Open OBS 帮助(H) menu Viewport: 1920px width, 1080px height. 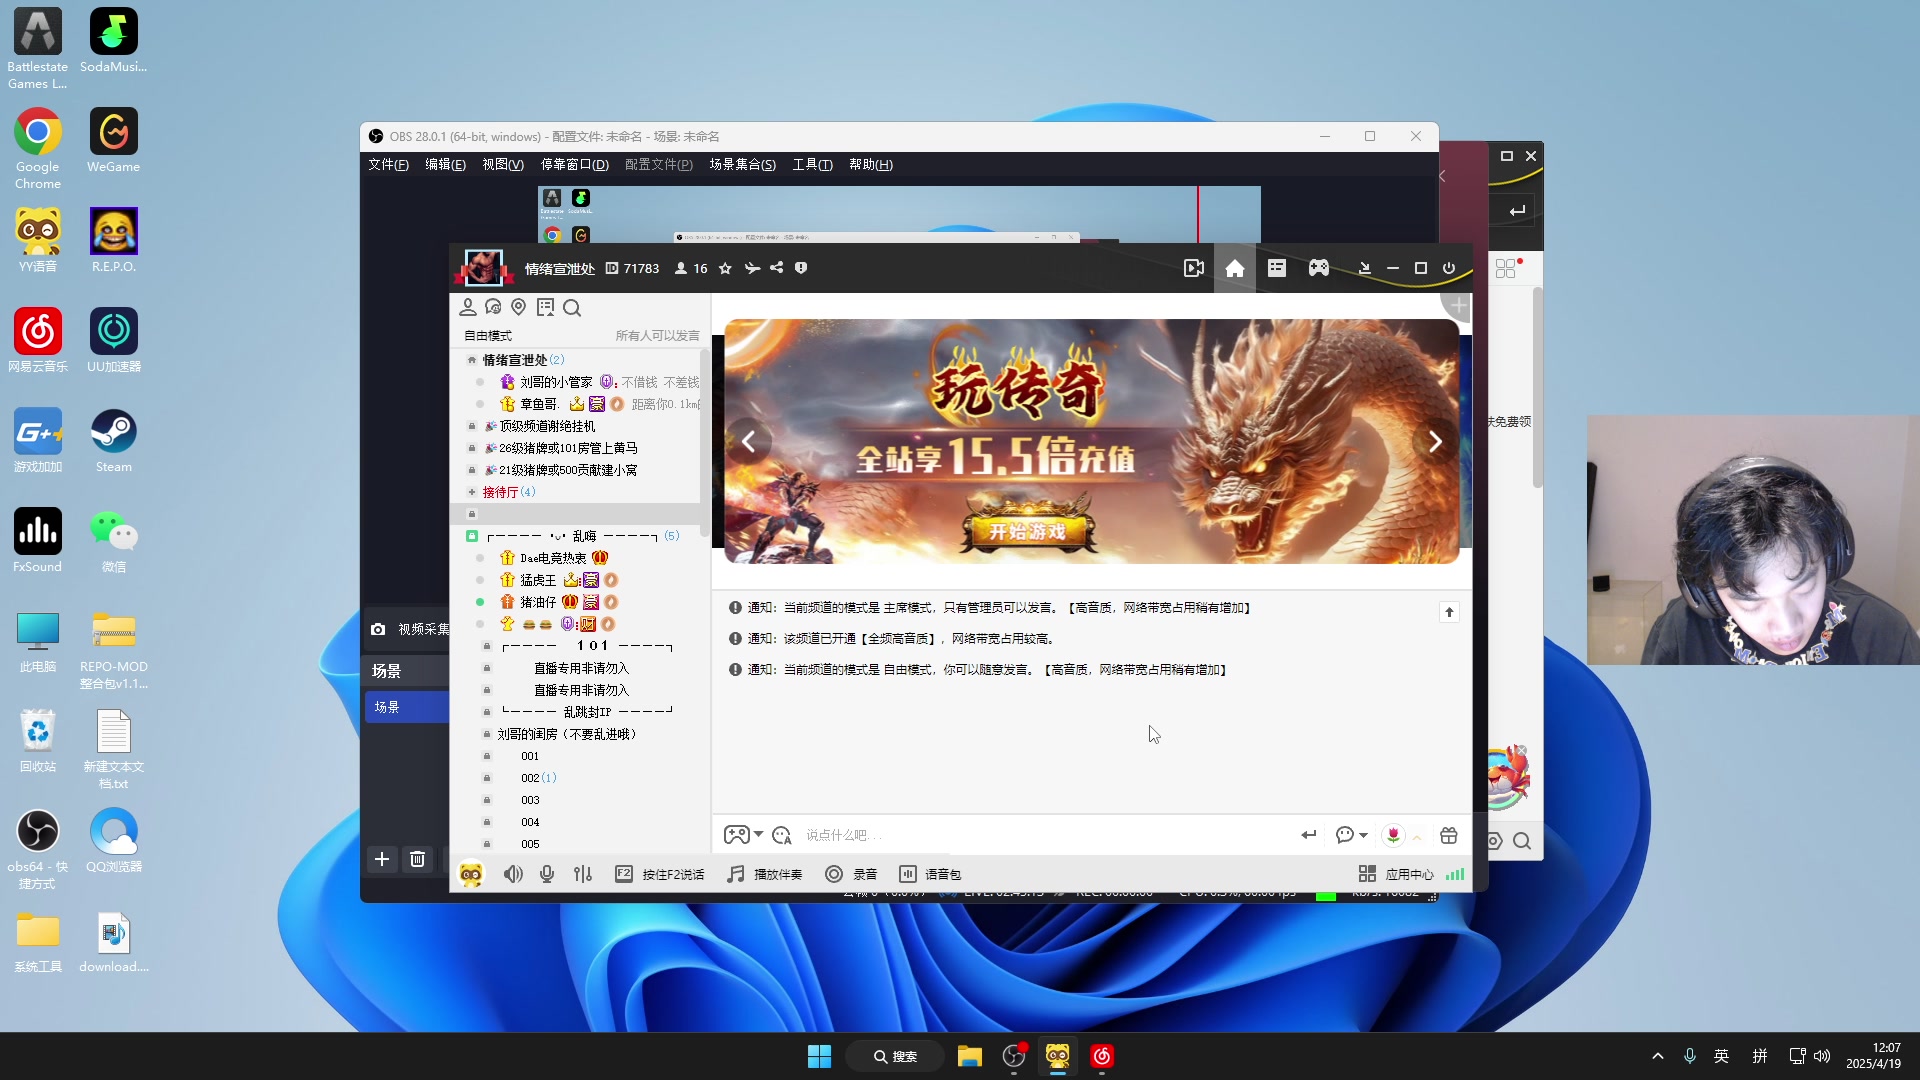pyautogui.click(x=870, y=165)
